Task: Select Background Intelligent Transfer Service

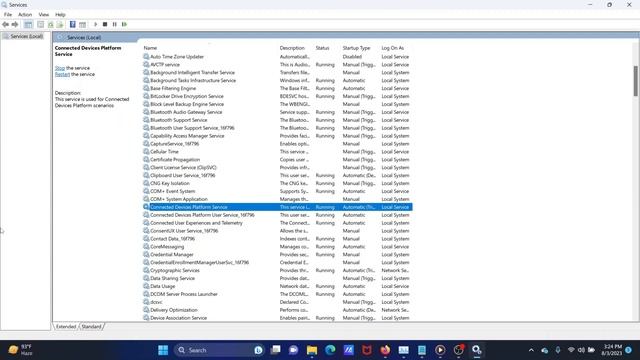Action: (278, 73)
